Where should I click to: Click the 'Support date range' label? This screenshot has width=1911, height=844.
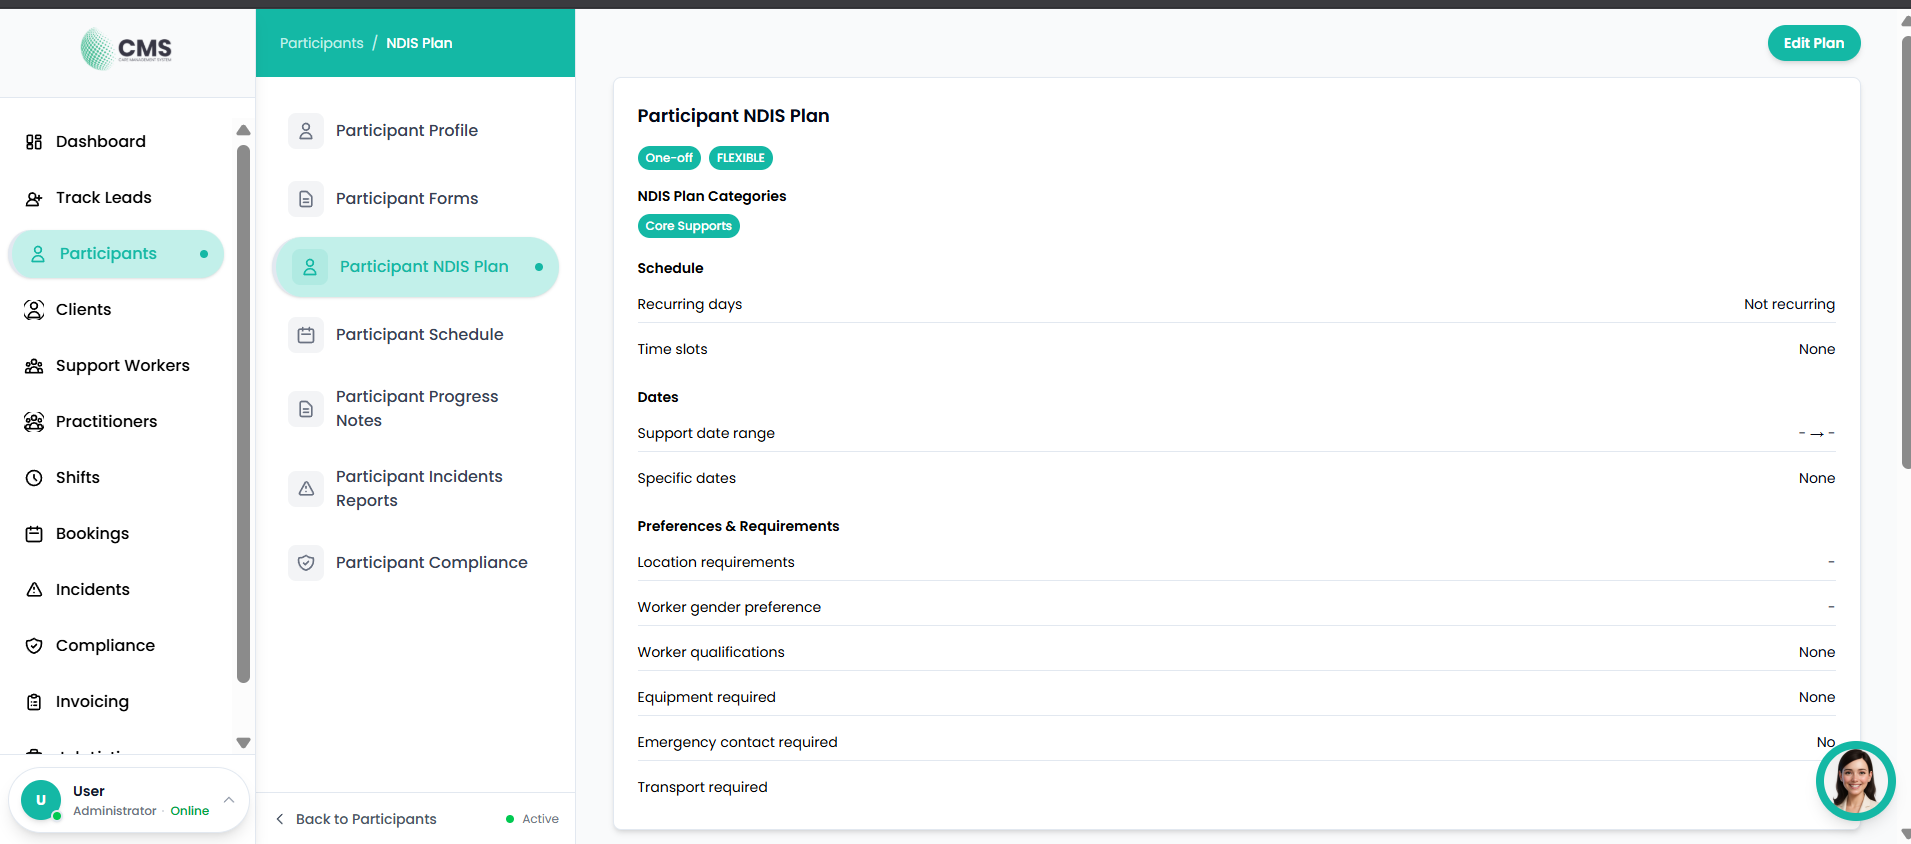(x=706, y=433)
